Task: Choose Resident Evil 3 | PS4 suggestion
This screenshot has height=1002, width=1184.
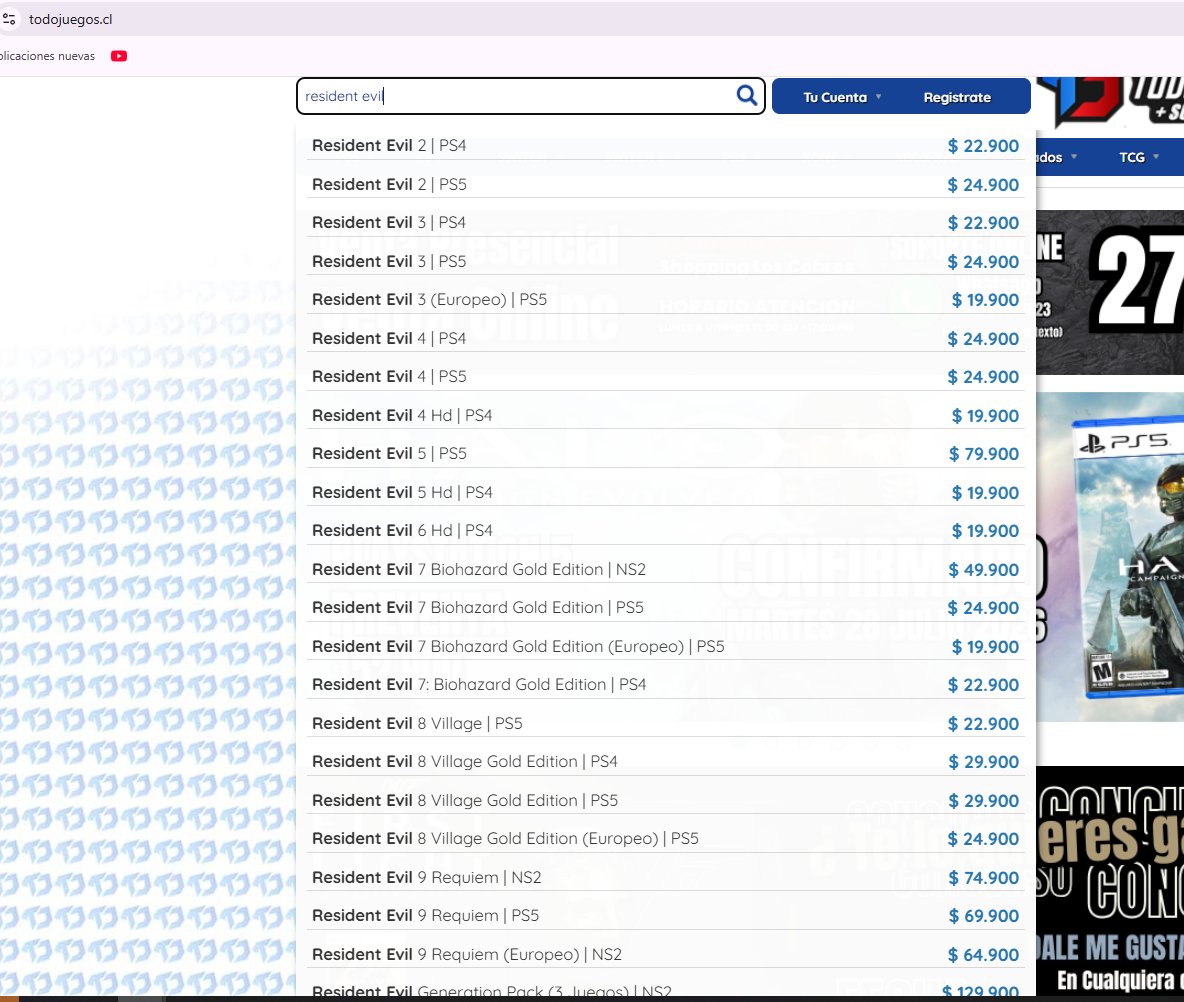Action: pos(665,223)
